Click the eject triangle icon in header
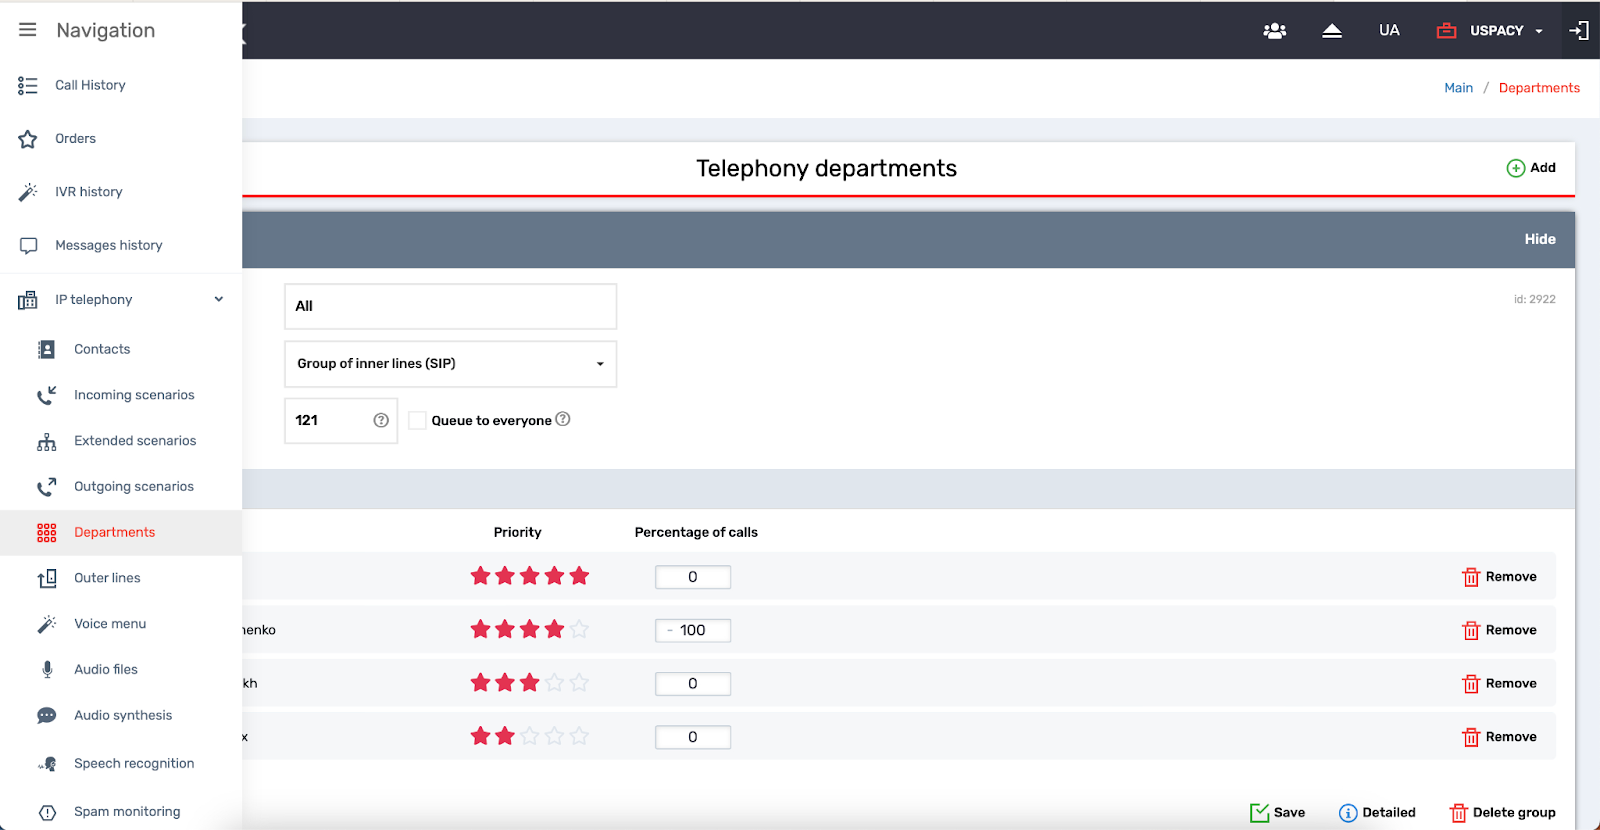1600x830 pixels. [1332, 31]
